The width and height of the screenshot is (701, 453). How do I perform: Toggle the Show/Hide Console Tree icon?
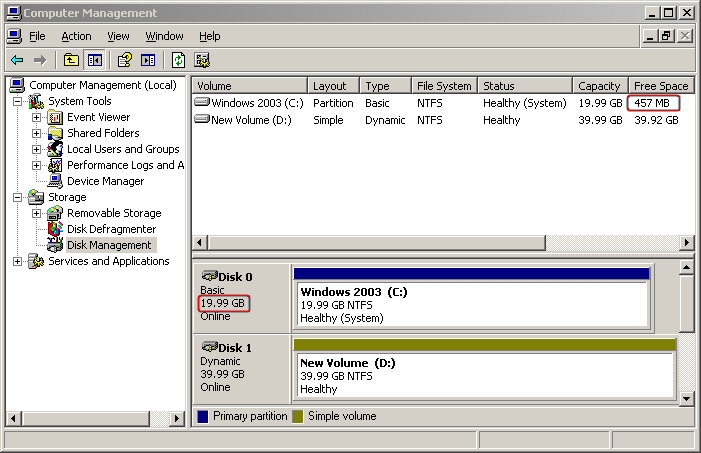coord(95,60)
